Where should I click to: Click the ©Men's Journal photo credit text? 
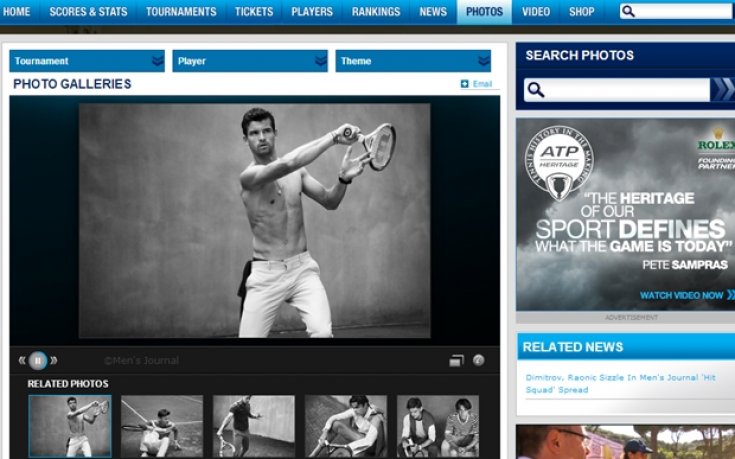click(141, 361)
